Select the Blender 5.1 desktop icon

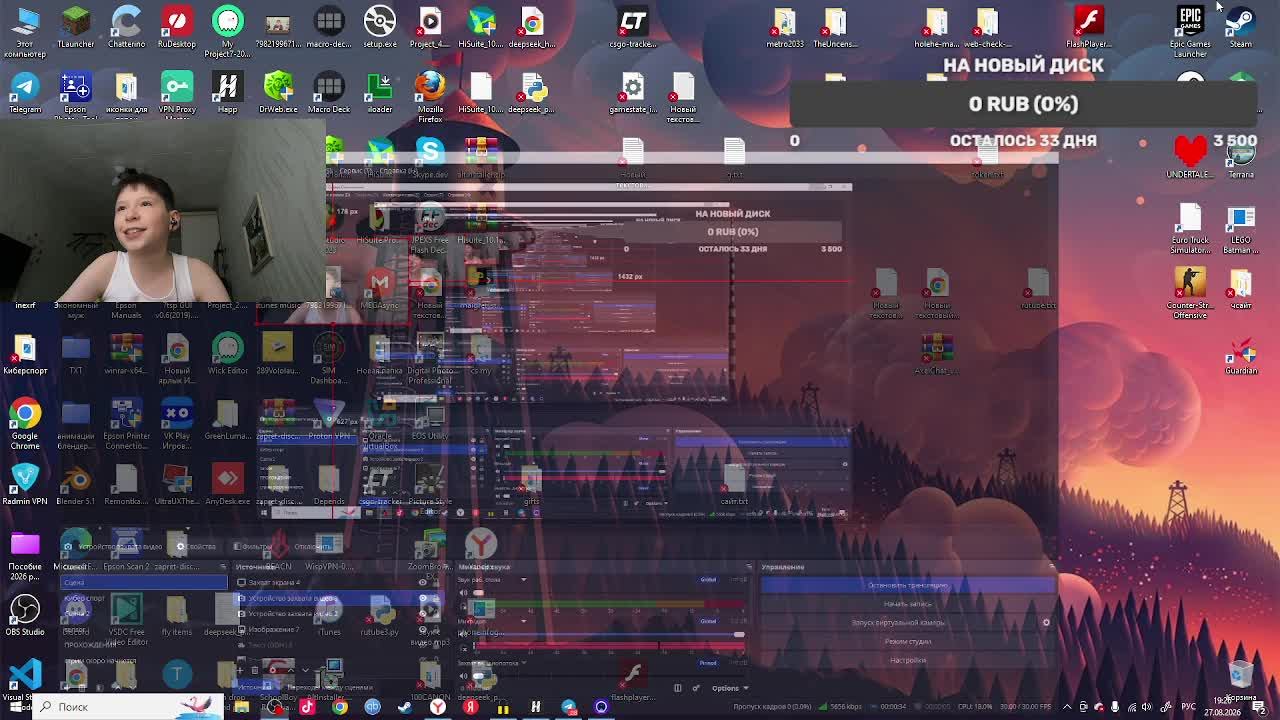[76, 484]
